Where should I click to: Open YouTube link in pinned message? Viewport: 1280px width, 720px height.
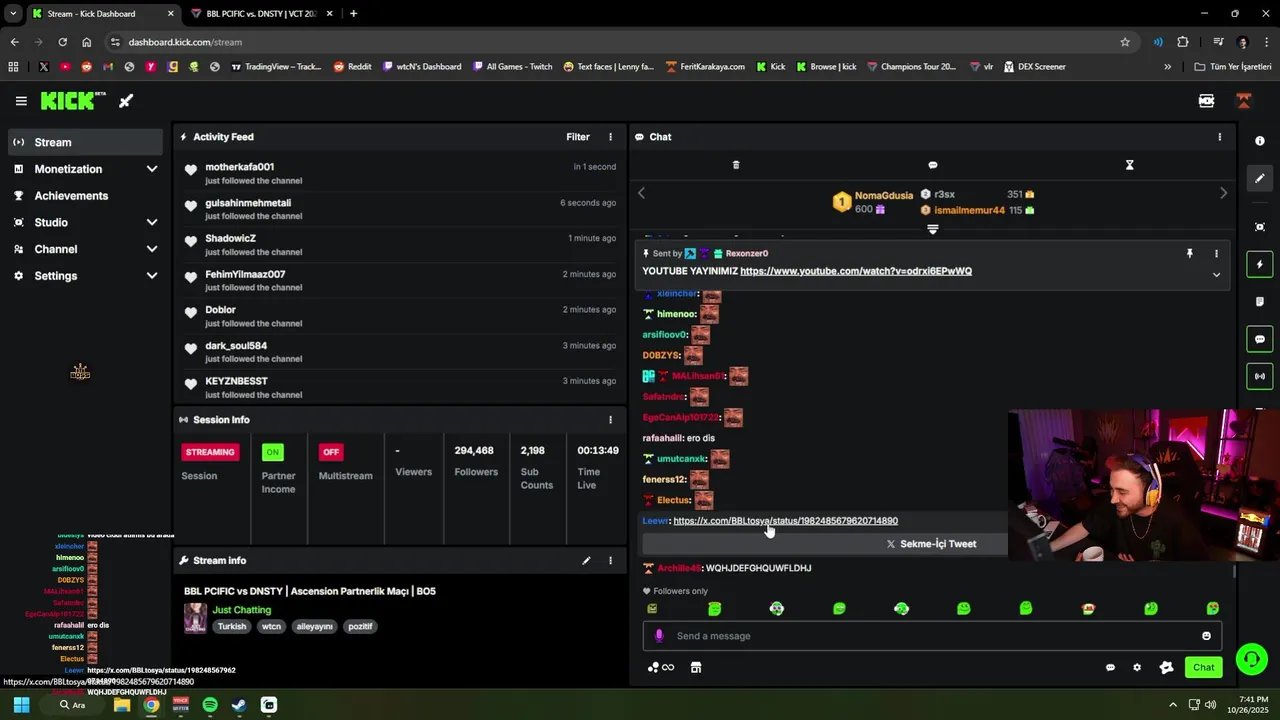click(x=856, y=271)
